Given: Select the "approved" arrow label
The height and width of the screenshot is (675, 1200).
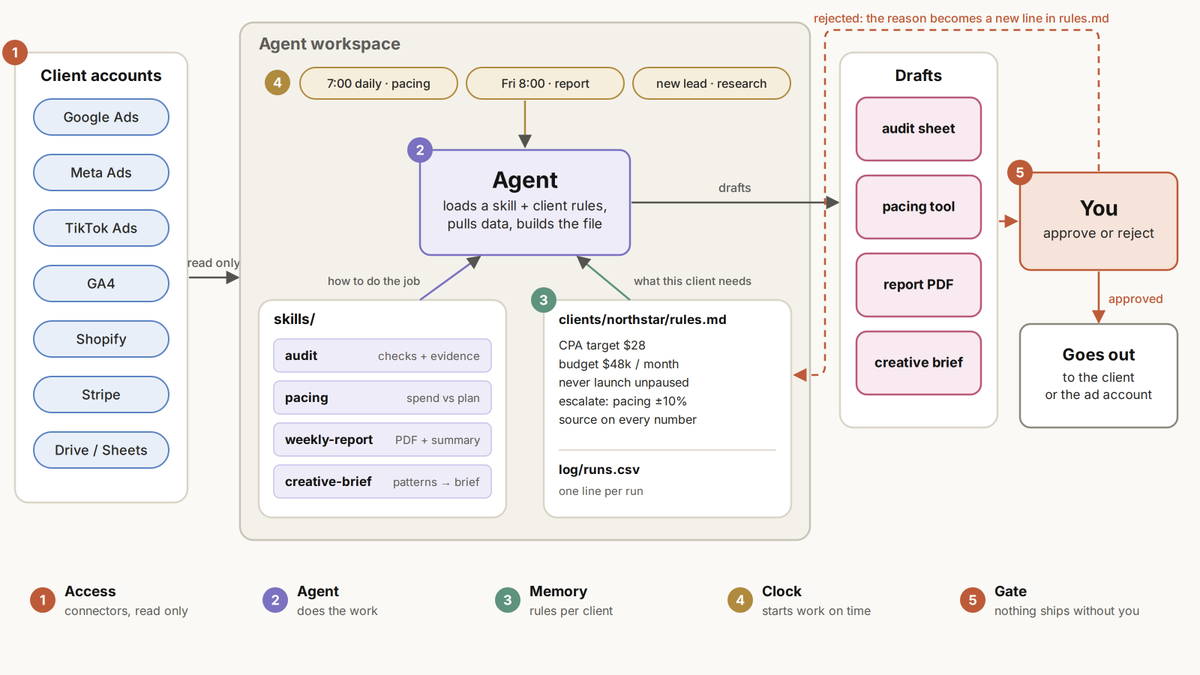Looking at the screenshot, I should (x=1136, y=298).
